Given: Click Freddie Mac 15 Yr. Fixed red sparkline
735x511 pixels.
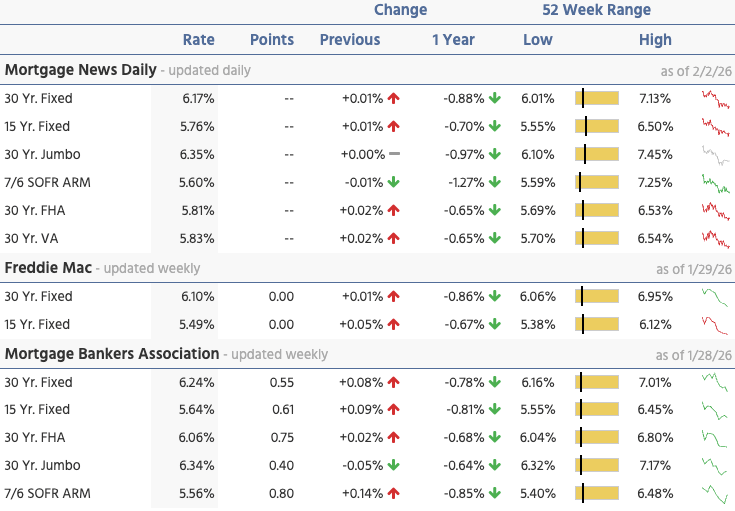Looking at the screenshot, I should click(x=715, y=325).
